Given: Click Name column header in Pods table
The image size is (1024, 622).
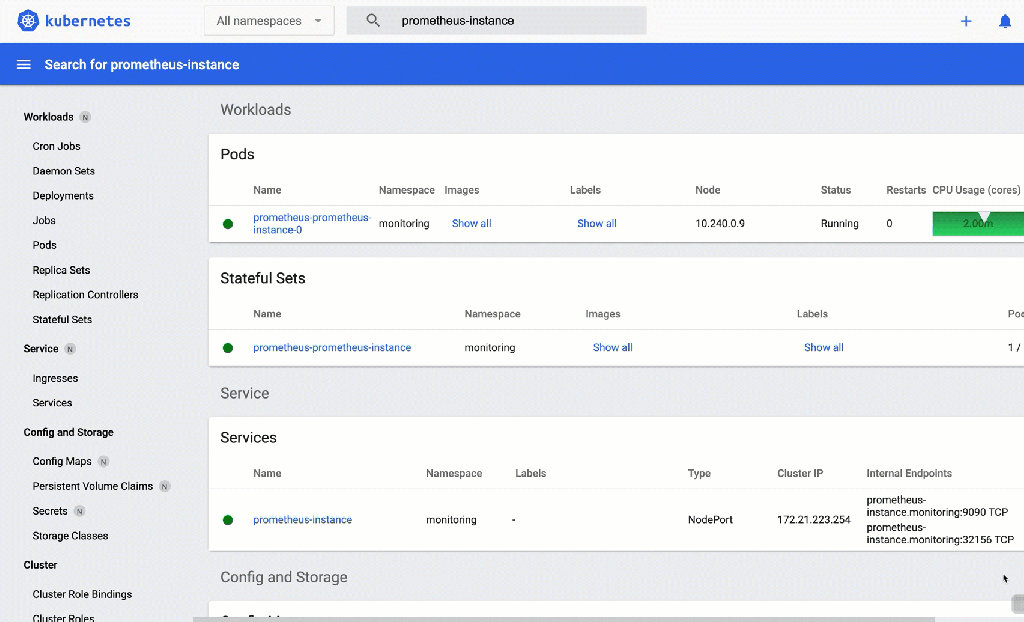Looking at the screenshot, I should tap(267, 190).
